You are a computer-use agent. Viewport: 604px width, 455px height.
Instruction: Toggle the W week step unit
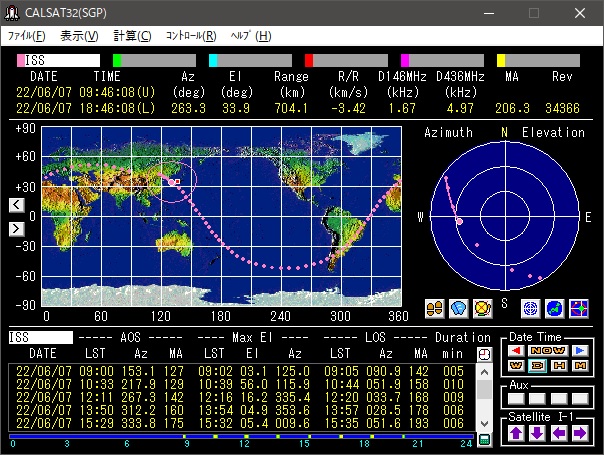click(517, 364)
